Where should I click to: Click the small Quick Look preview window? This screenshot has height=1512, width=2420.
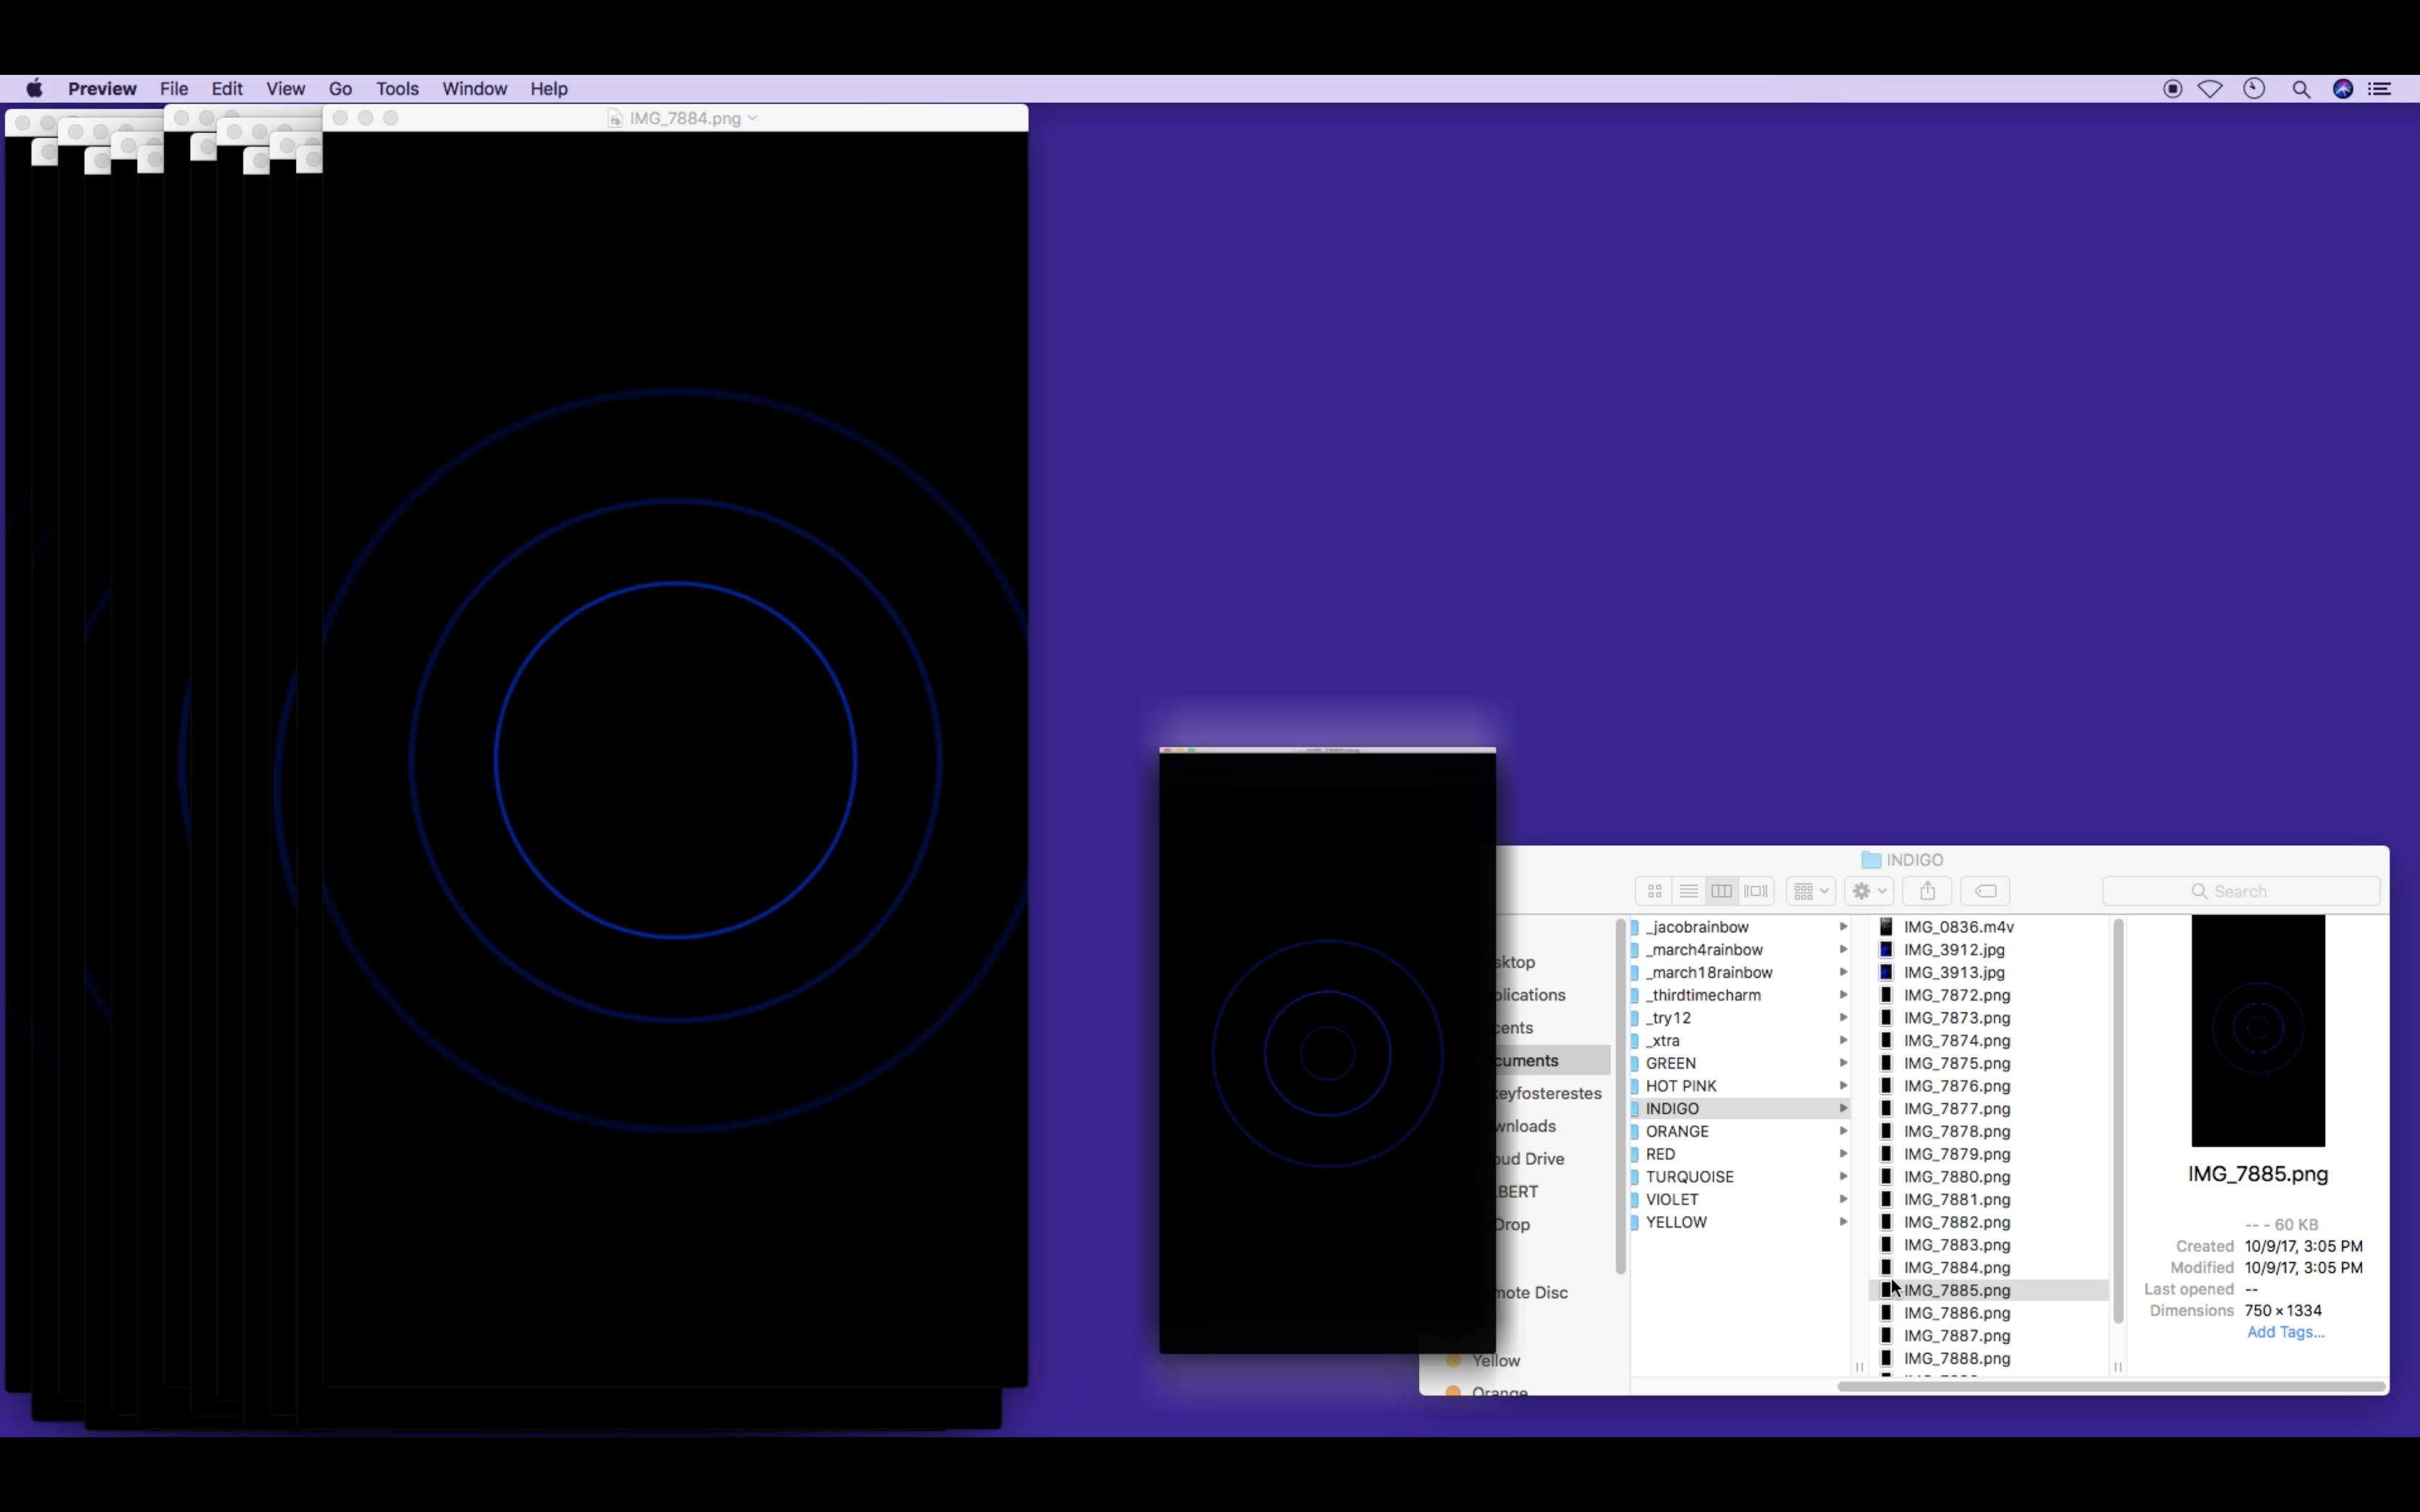[x=1327, y=1050]
